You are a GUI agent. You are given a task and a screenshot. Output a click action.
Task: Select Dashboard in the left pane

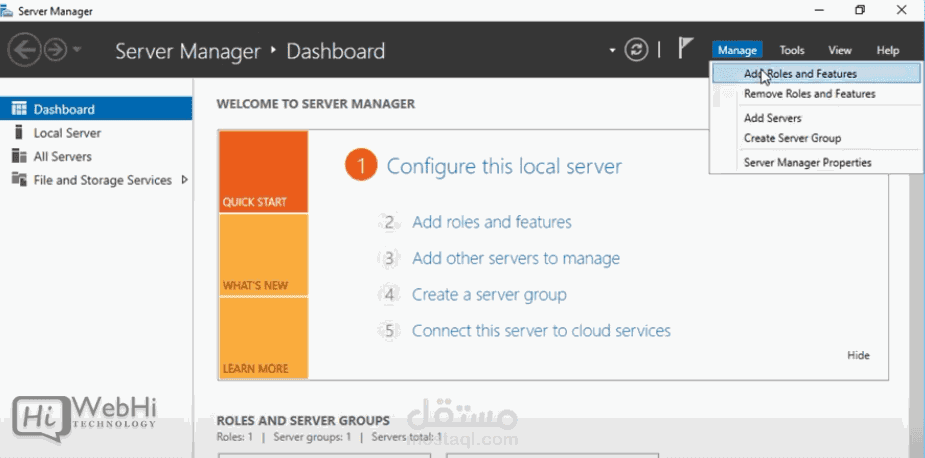96,109
